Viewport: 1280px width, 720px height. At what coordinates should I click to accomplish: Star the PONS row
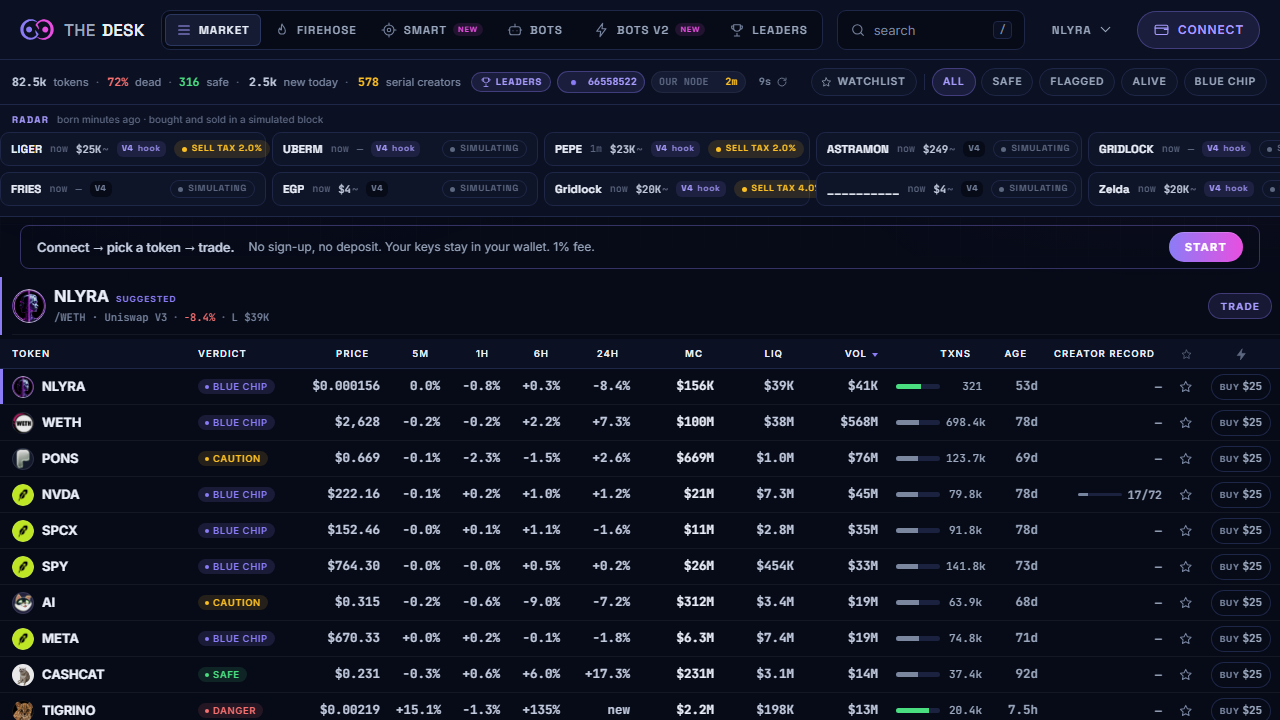click(x=1186, y=458)
